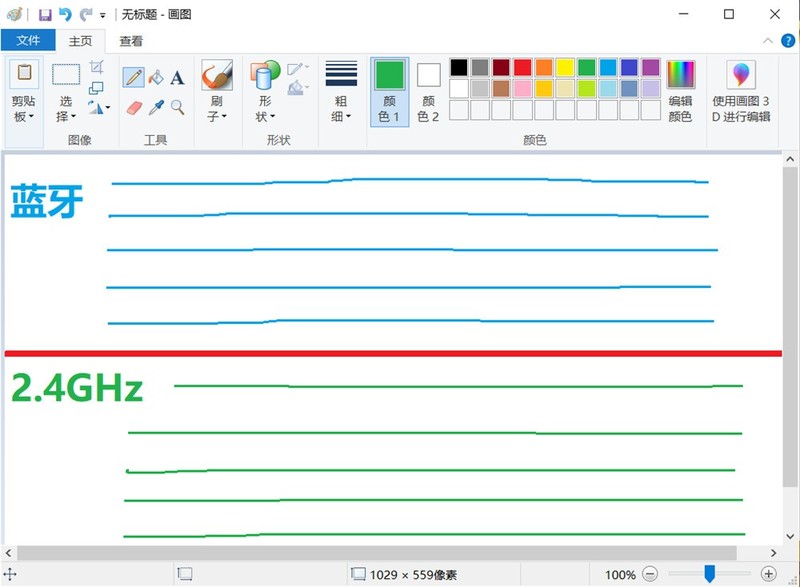
Task: Switch to the 查看 ribbon tab
Action: coord(132,41)
